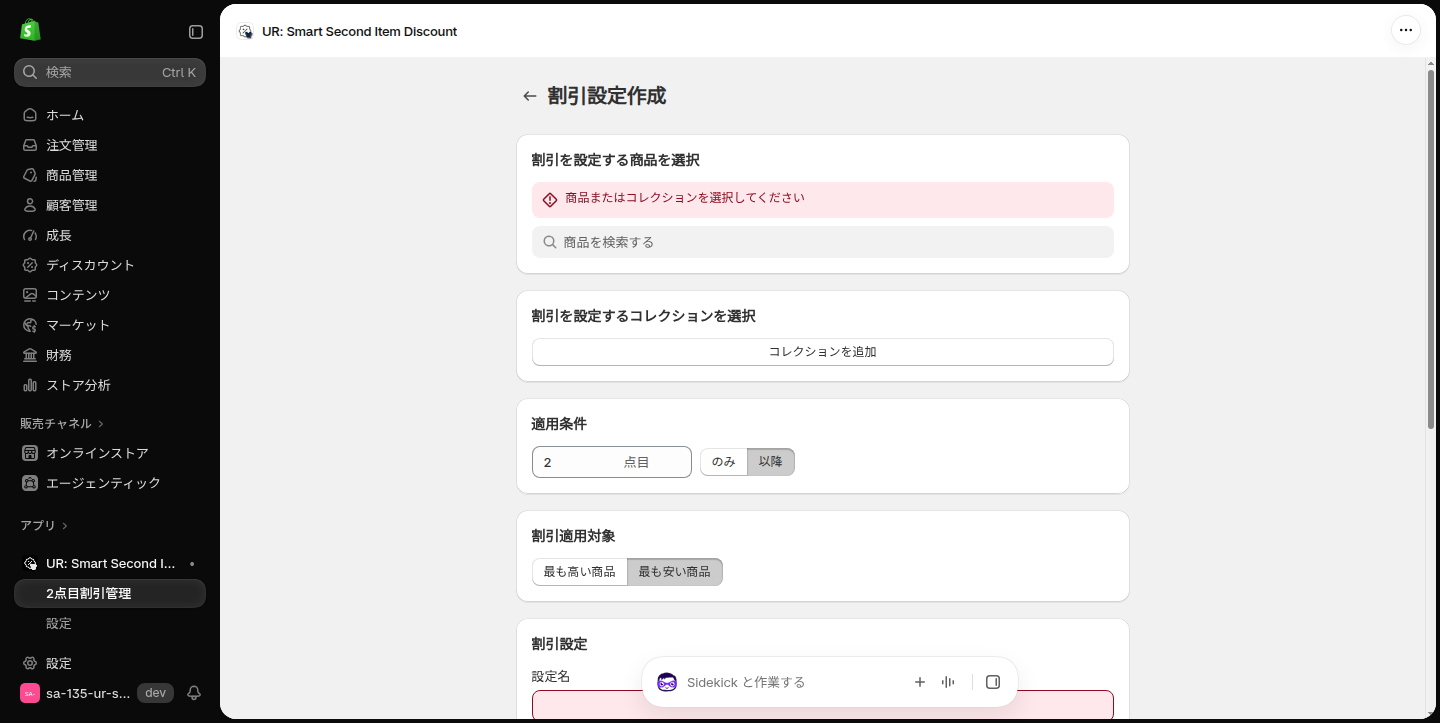Click the オンラインストア storefront icon
This screenshot has height=723, width=1440.
point(30,453)
